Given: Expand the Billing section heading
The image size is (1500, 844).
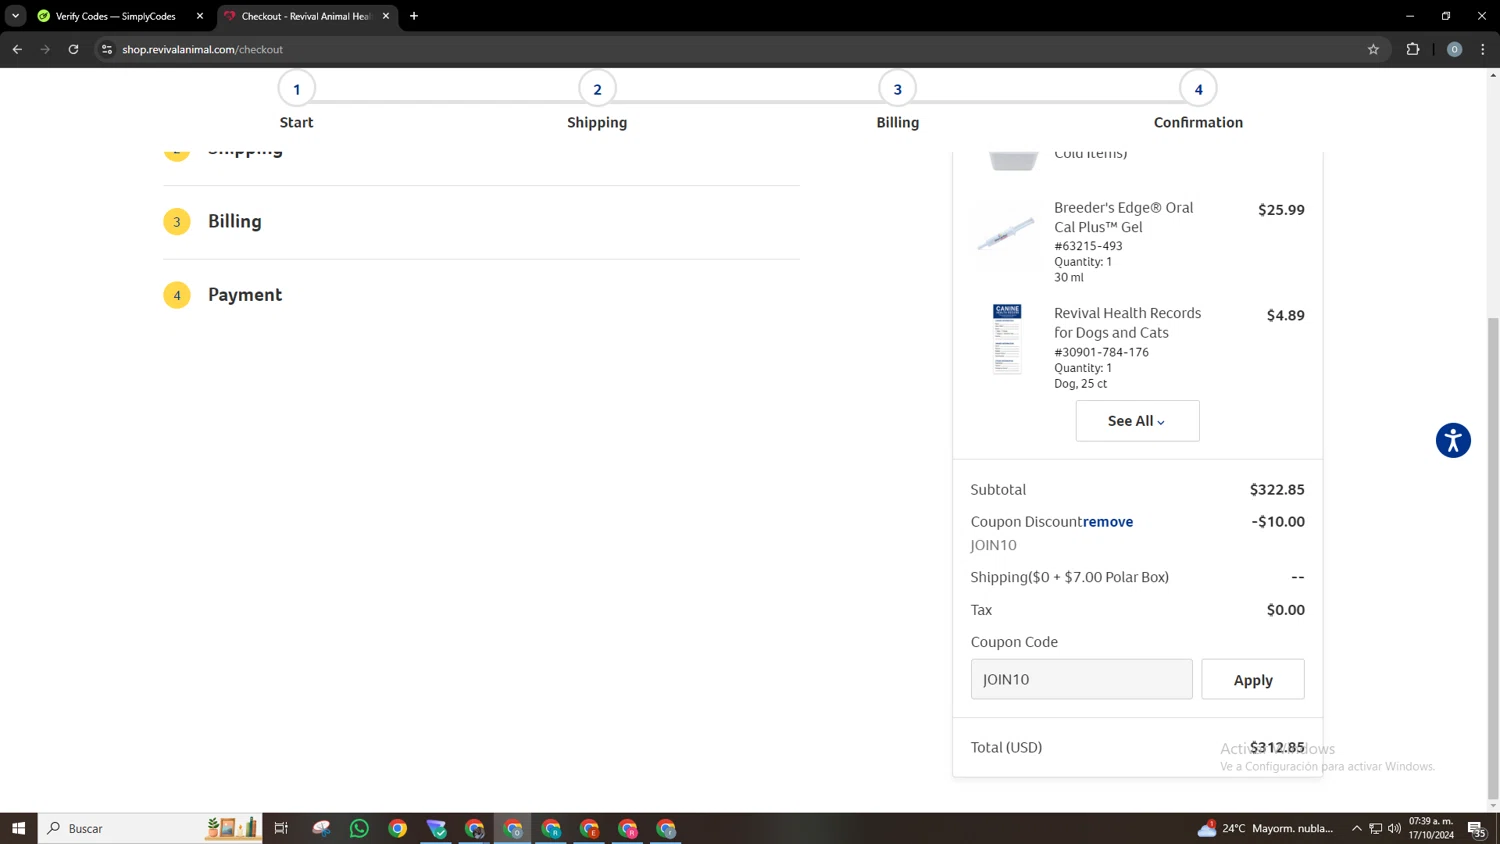Looking at the screenshot, I should coord(235,221).
